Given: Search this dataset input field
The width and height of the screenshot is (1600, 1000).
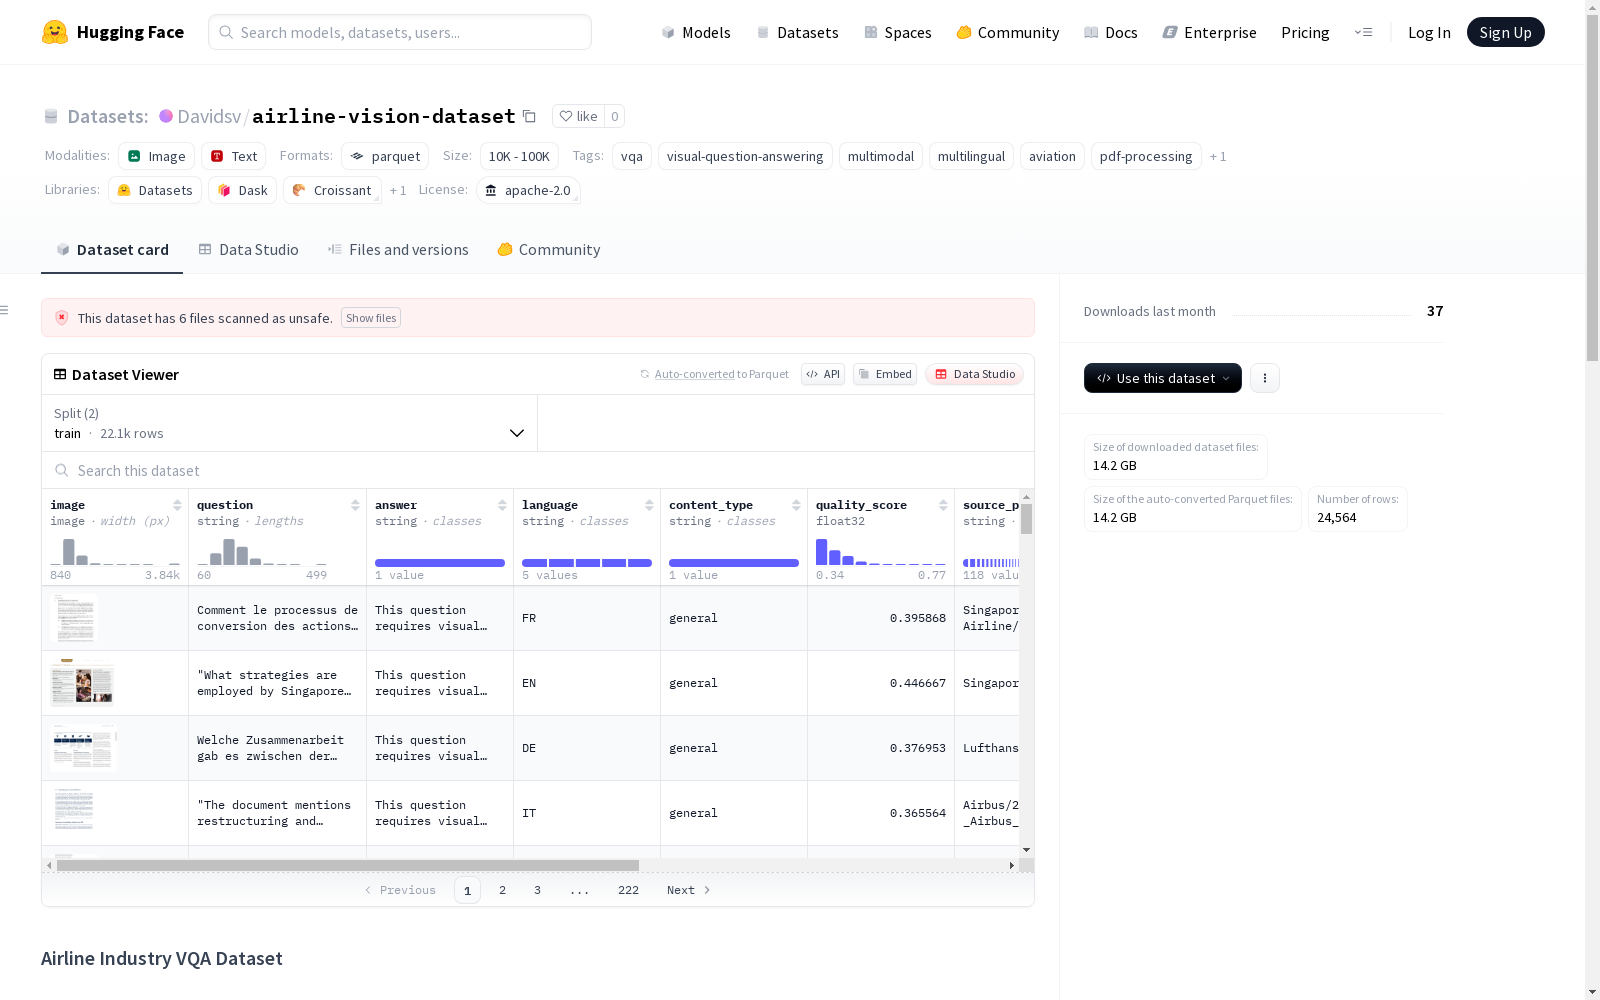Looking at the screenshot, I should tap(538, 470).
